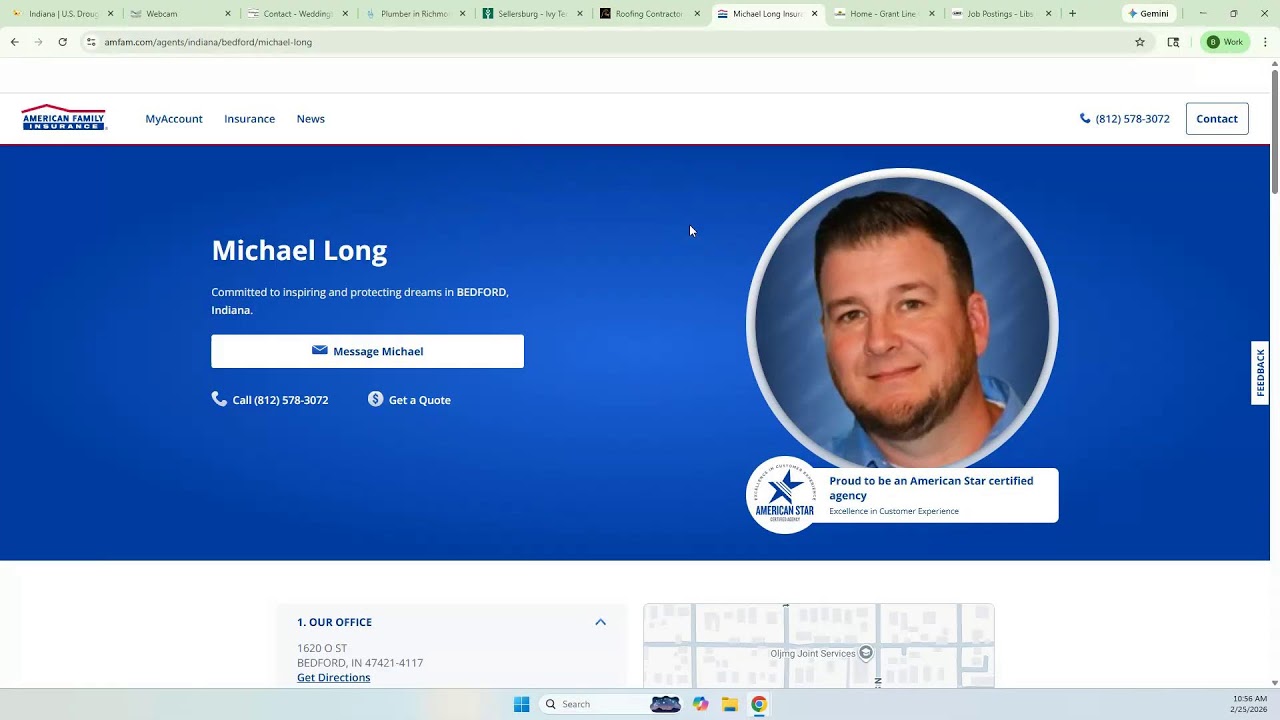The width and height of the screenshot is (1280, 720).
Task: Open the Insurance menu
Action: pyautogui.click(x=249, y=119)
